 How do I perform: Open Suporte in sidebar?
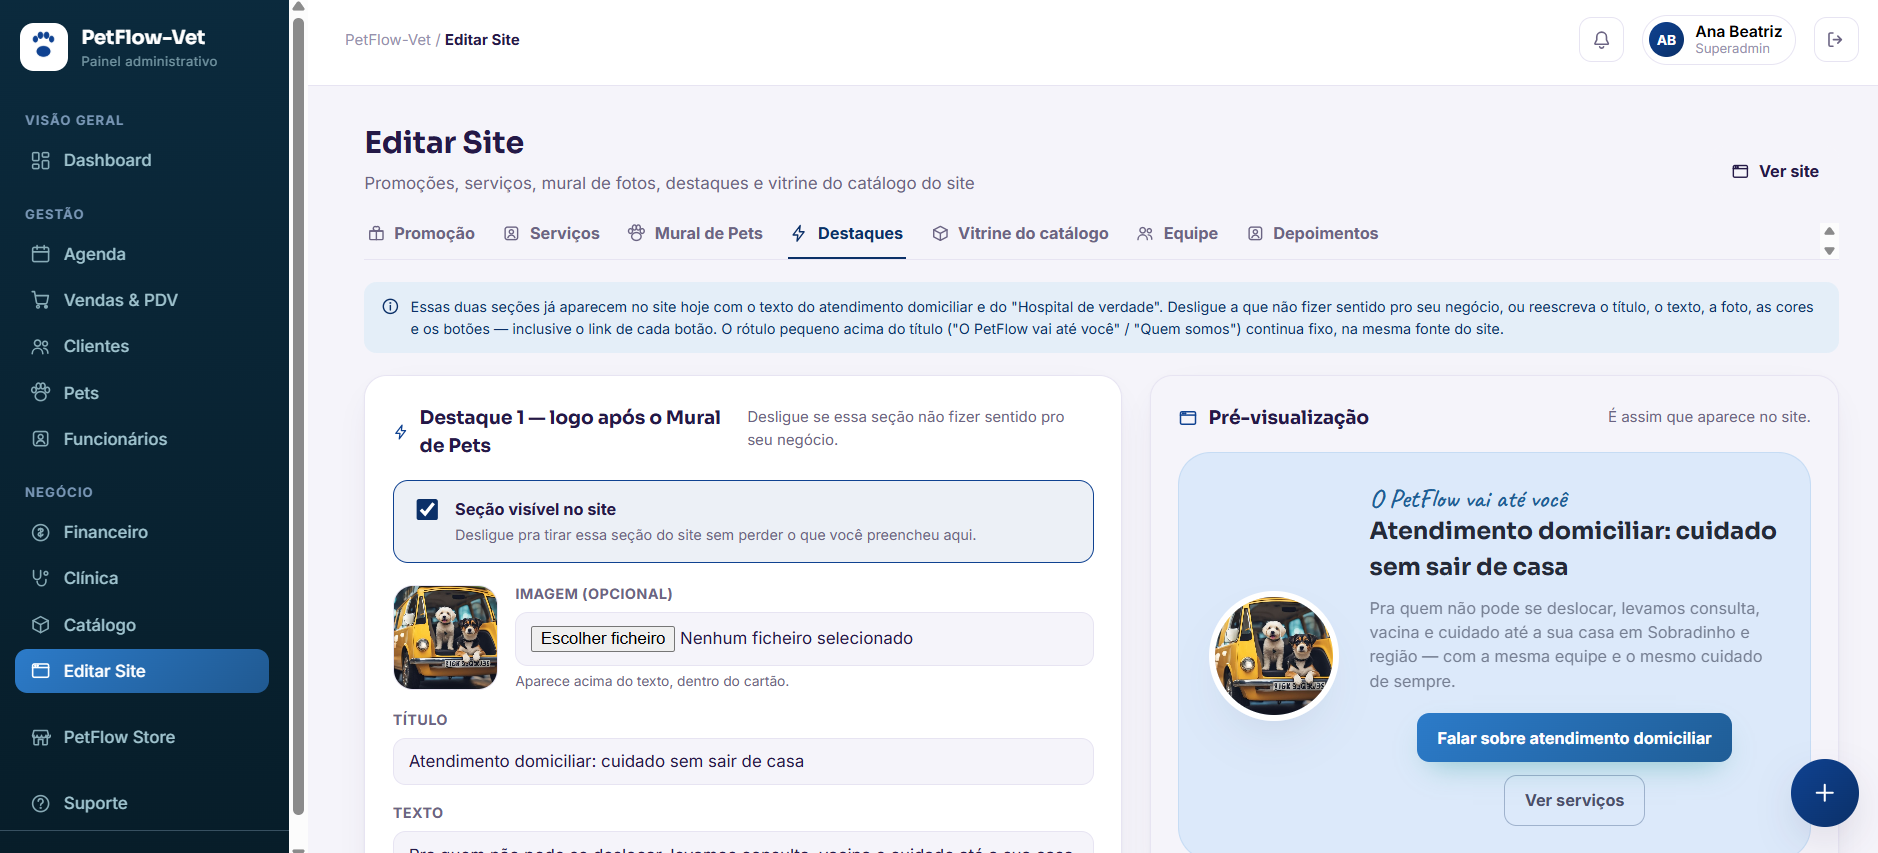click(142, 803)
